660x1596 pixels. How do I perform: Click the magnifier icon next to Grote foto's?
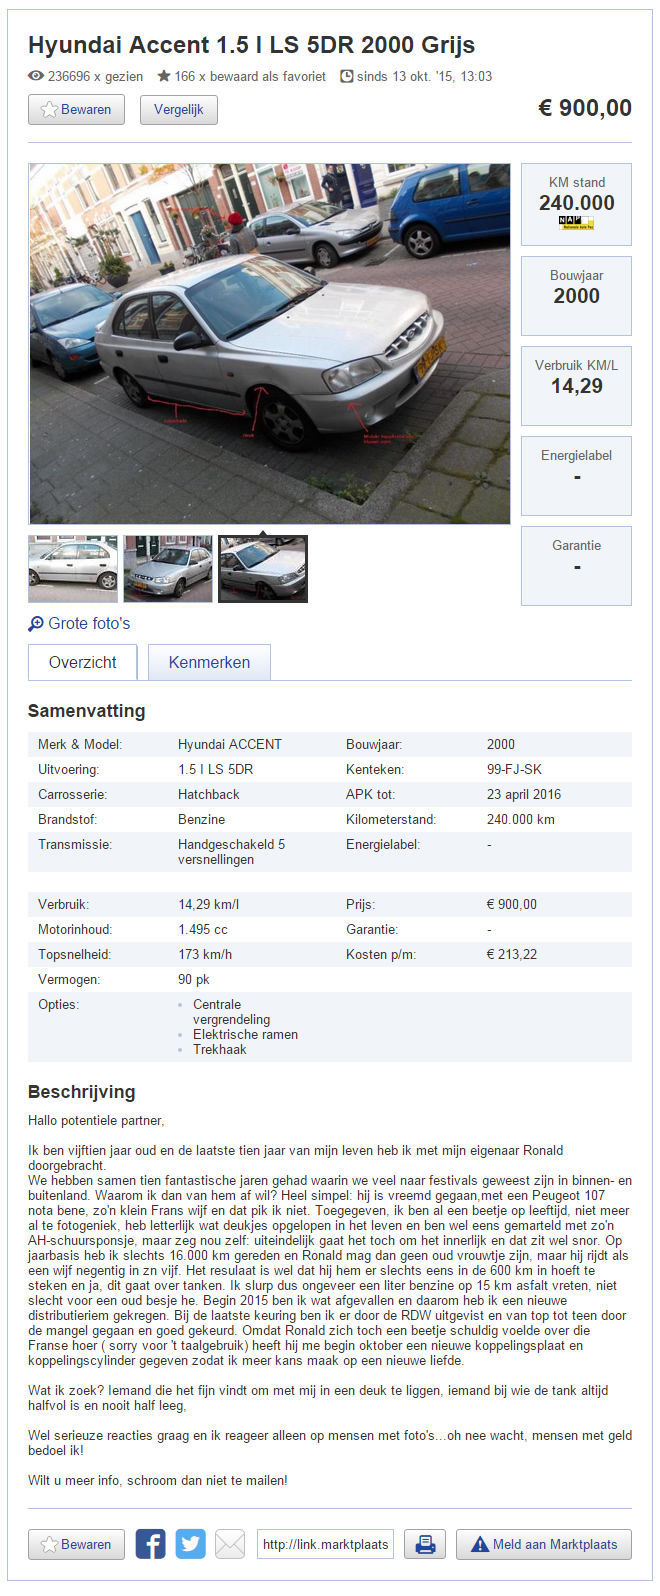(x=35, y=623)
